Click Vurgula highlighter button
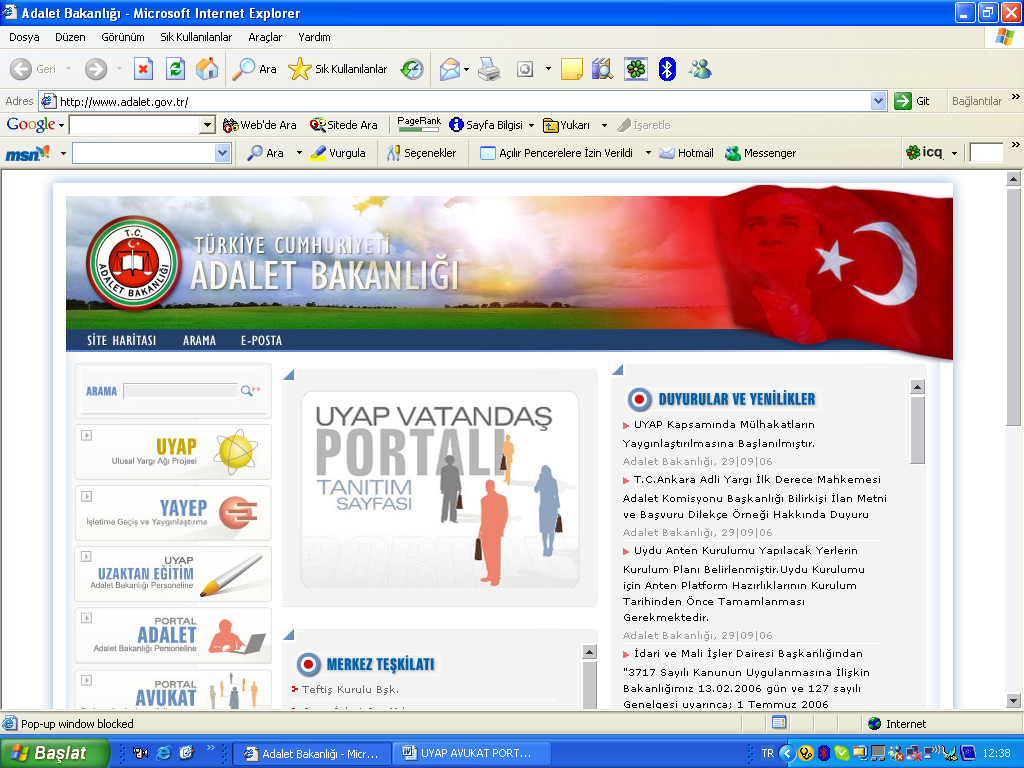Image resolution: width=1024 pixels, height=768 pixels. click(x=338, y=153)
